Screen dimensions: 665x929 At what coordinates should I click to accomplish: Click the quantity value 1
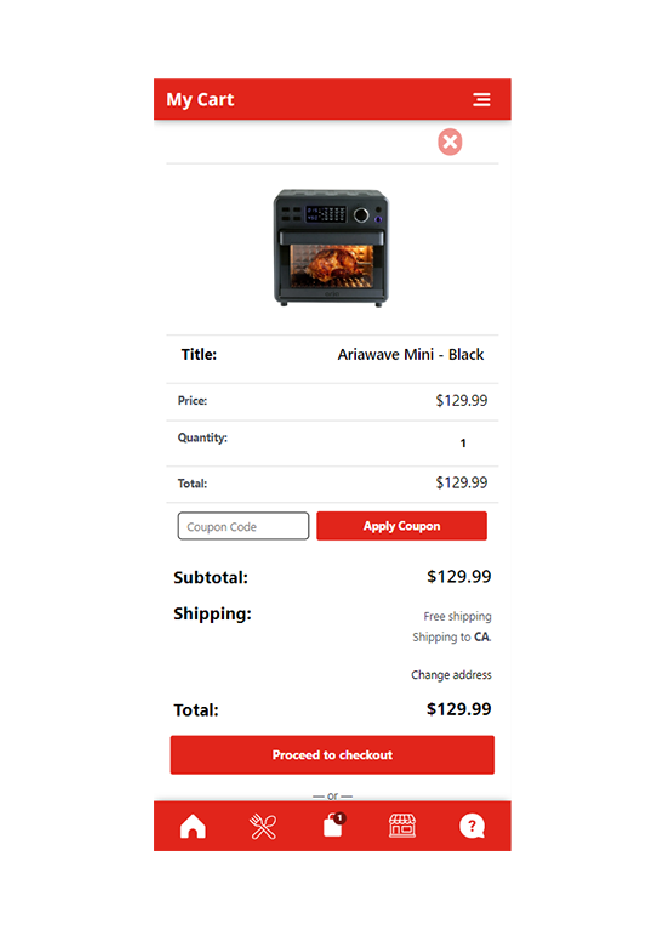click(x=463, y=443)
